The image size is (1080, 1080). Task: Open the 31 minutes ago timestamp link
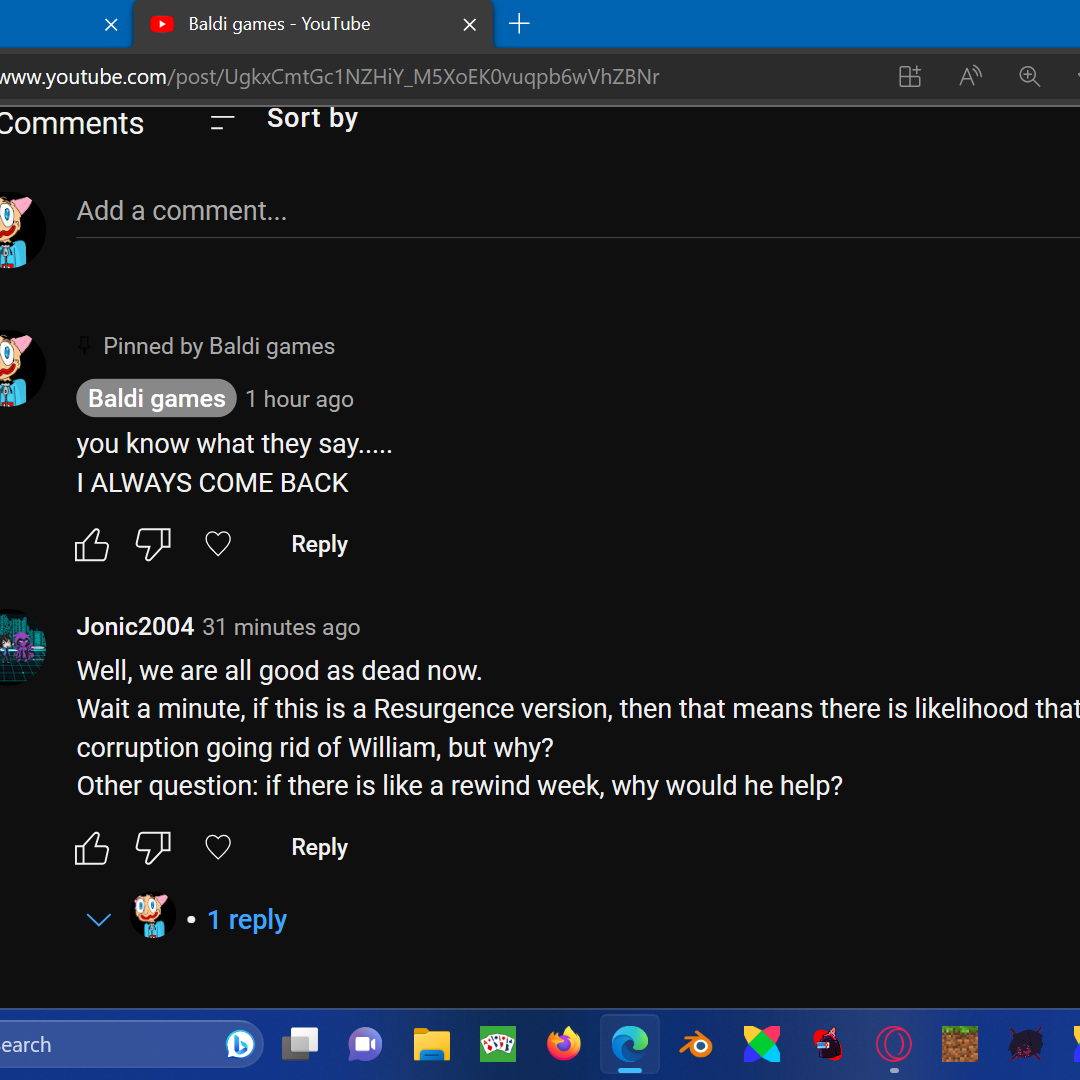281,627
